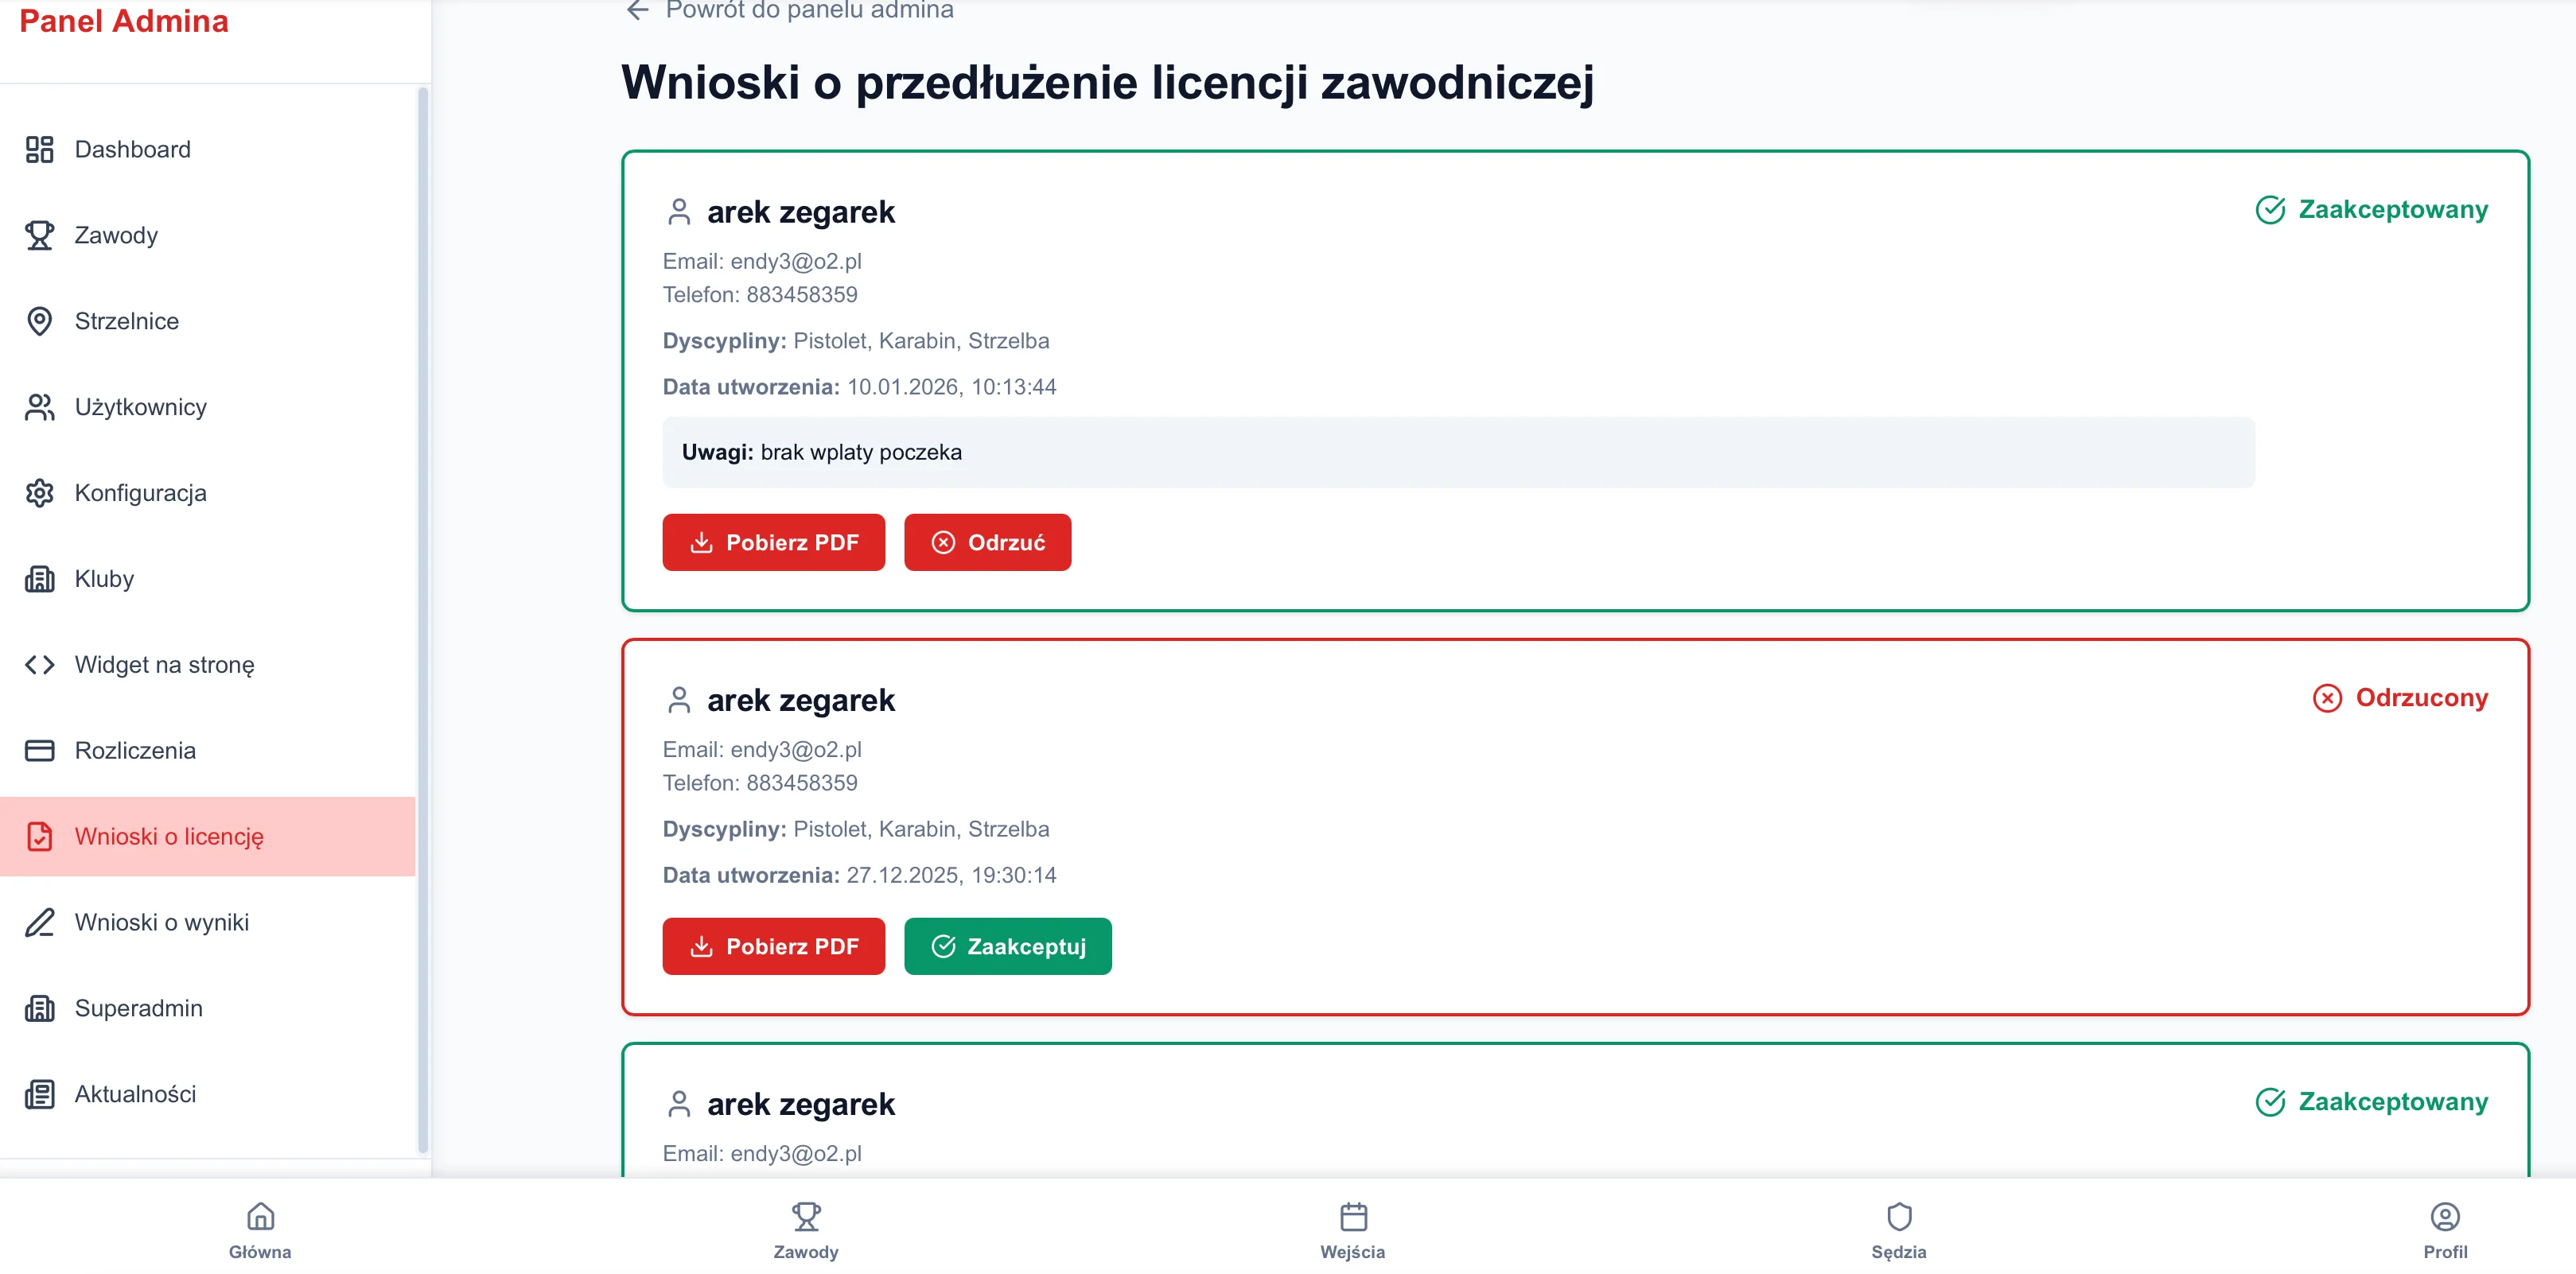This screenshot has height=1274, width=2576.
Task: Click the Wnioski o wyniki pencil icon
Action: (x=39, y=923)
